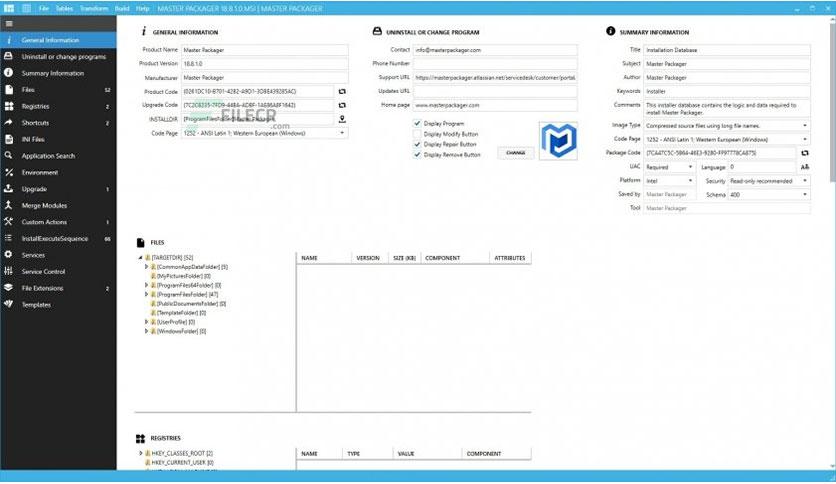Screen dimensions: 836x484
Task: Open the hamburger menu in the sidebar
Action: (x=9, y=23)
